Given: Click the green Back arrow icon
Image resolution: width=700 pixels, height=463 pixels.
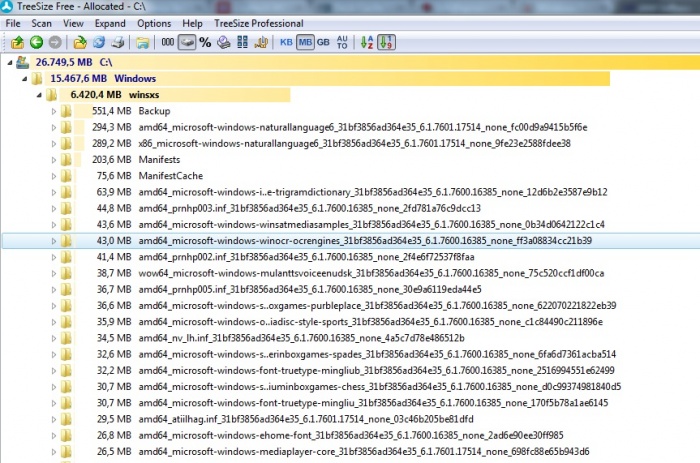Looking at the screenshot, I should click(x=36, y=42).
